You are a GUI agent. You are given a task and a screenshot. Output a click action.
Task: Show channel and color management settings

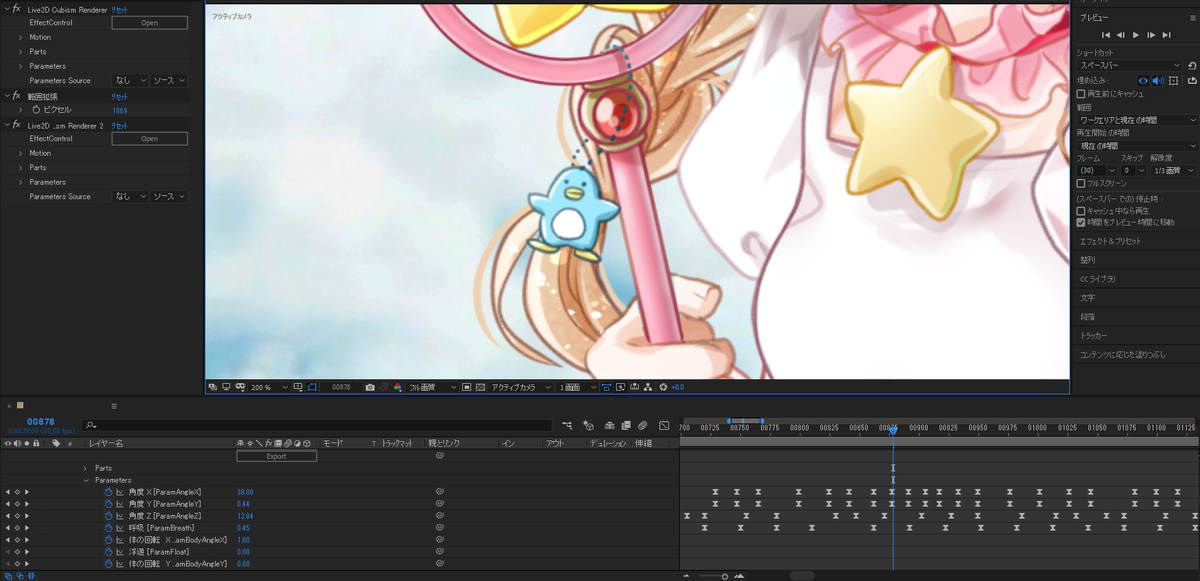coord(398,387)
